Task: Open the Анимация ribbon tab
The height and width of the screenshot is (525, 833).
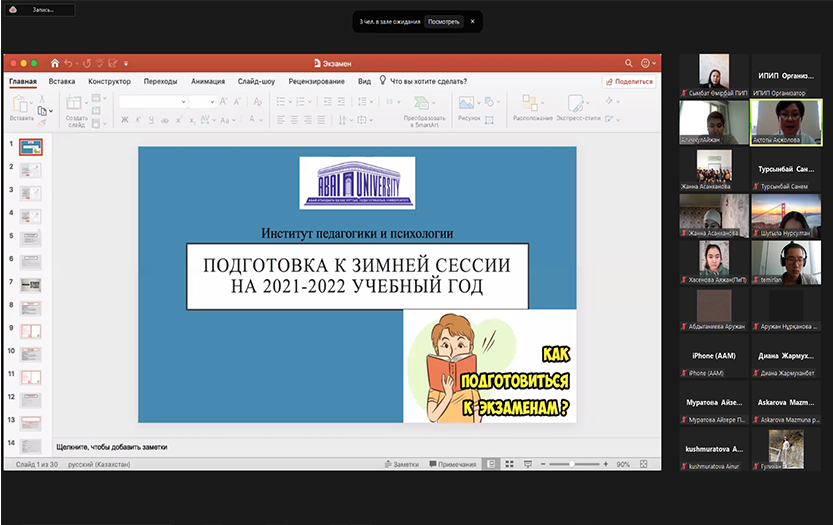Action: [208, 81]
